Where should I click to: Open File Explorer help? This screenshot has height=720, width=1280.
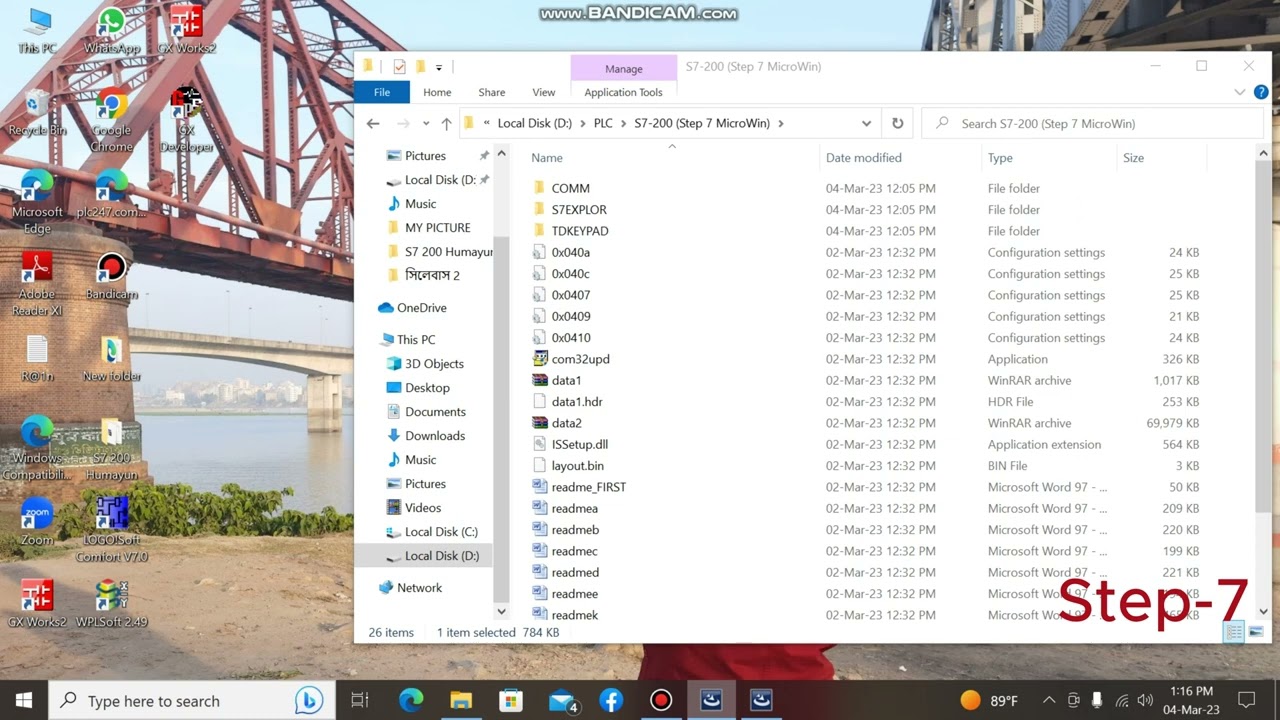1261,92
